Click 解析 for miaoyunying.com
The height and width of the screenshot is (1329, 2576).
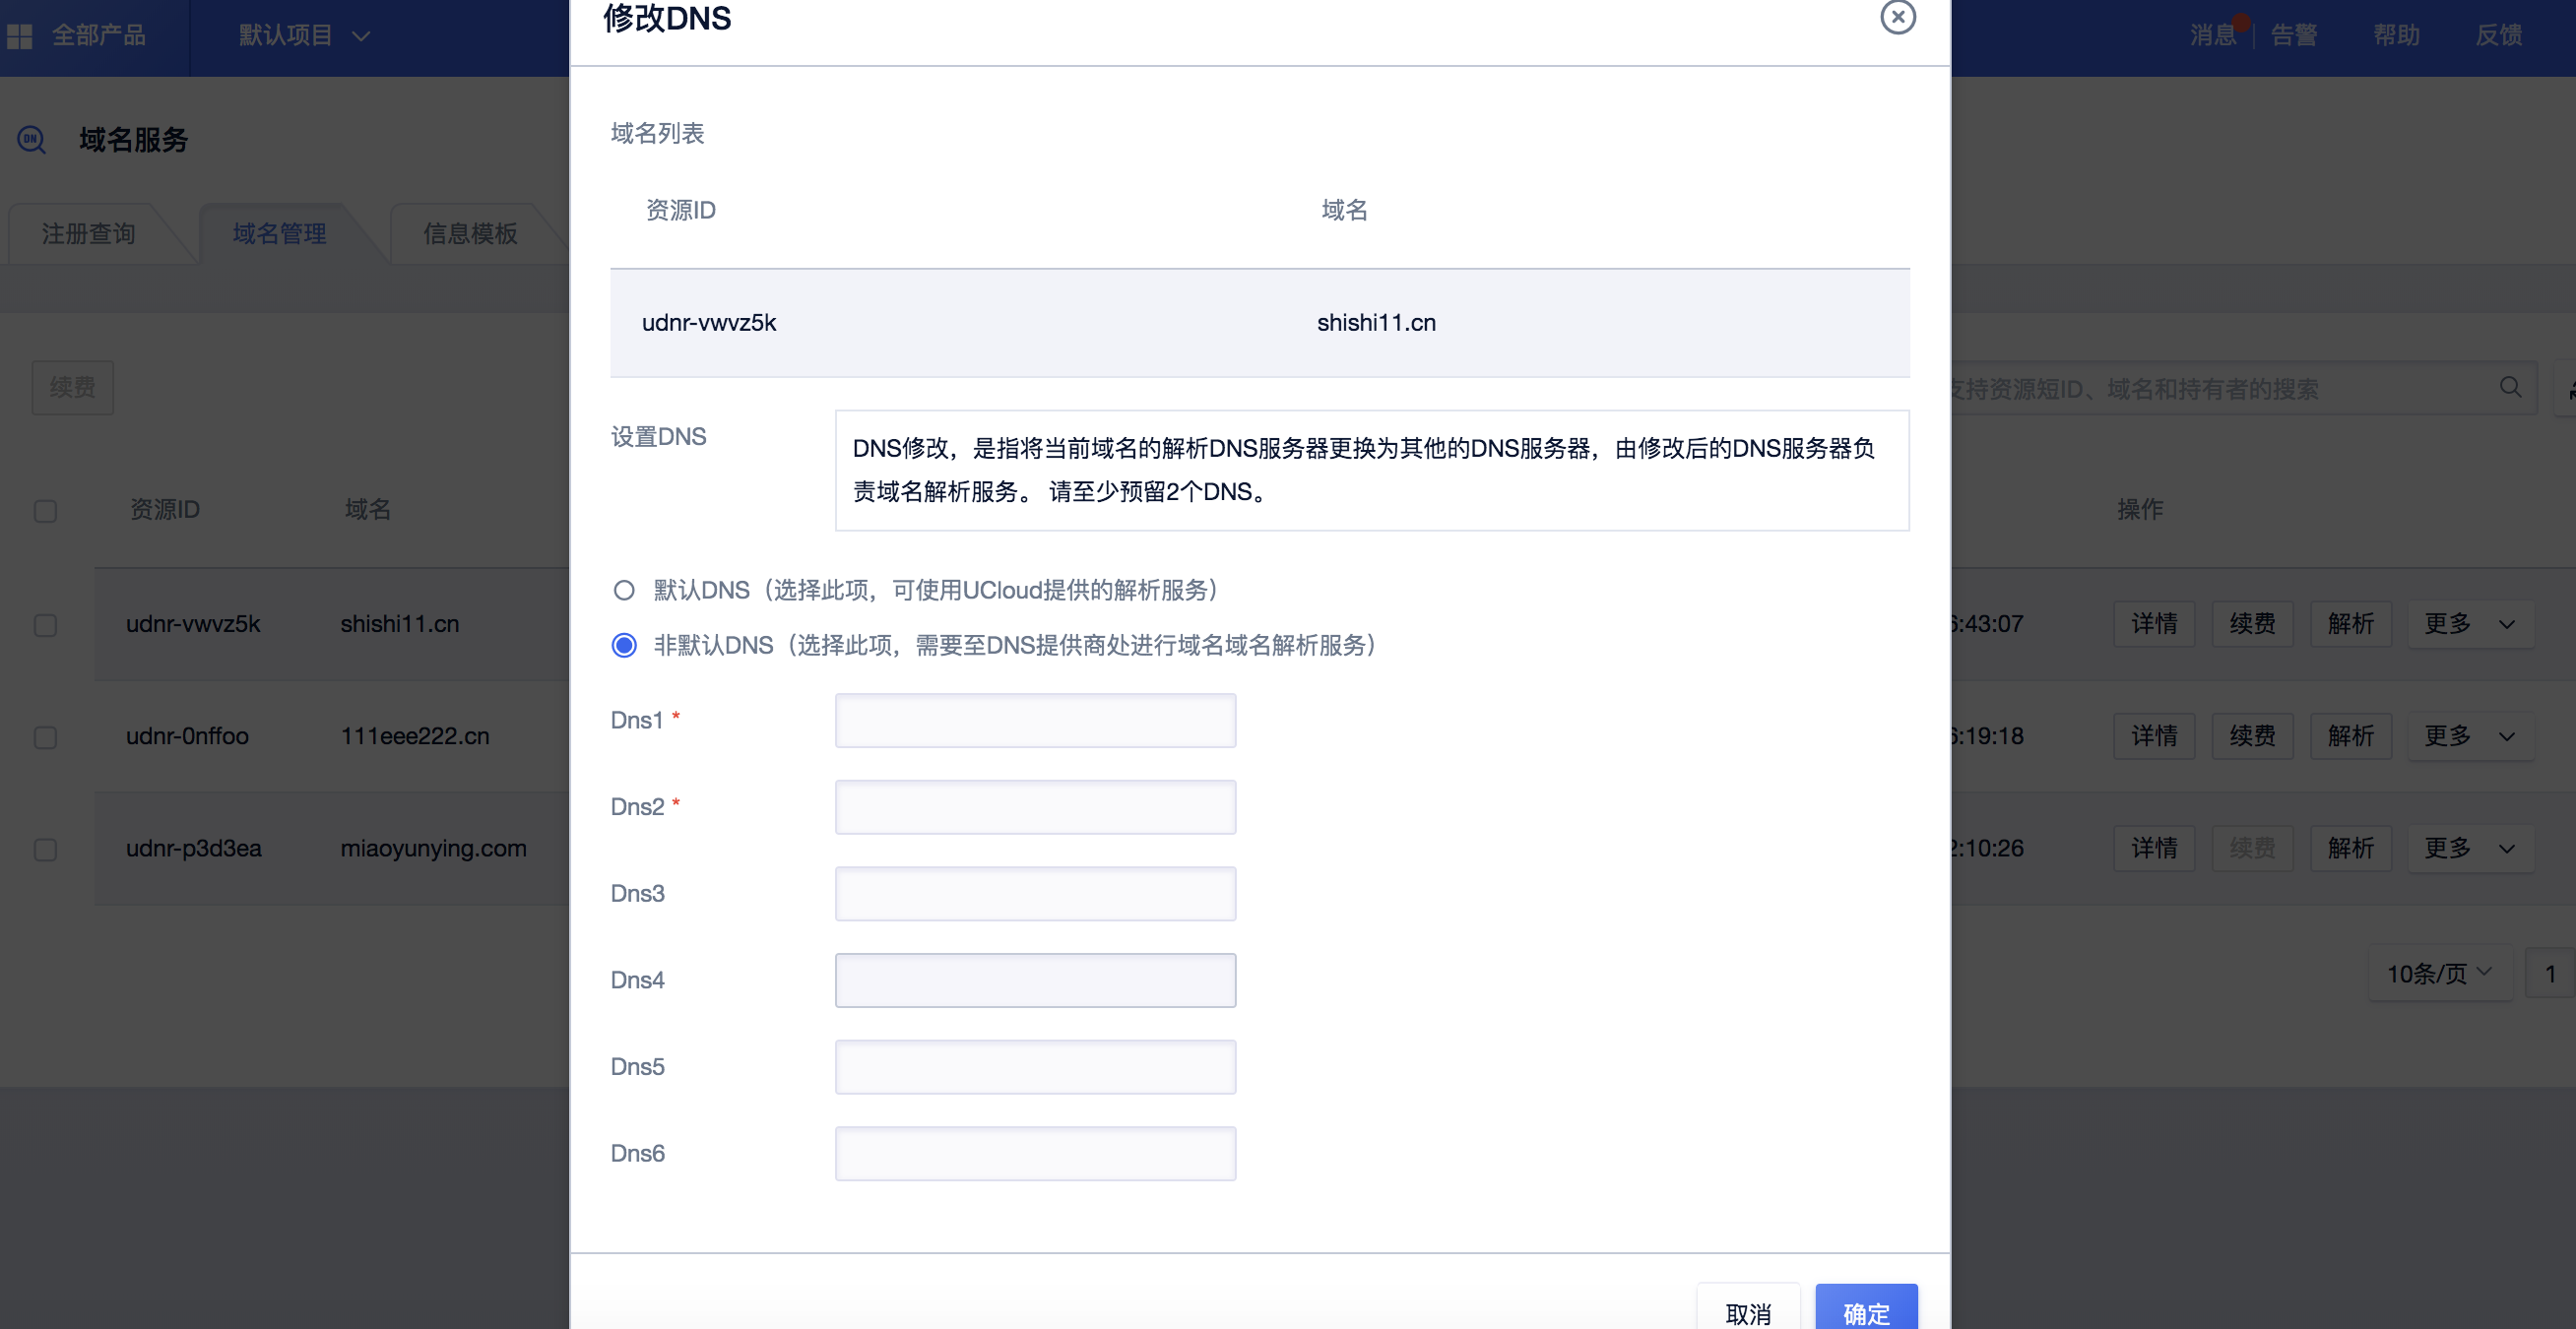tap(2350, 848)
